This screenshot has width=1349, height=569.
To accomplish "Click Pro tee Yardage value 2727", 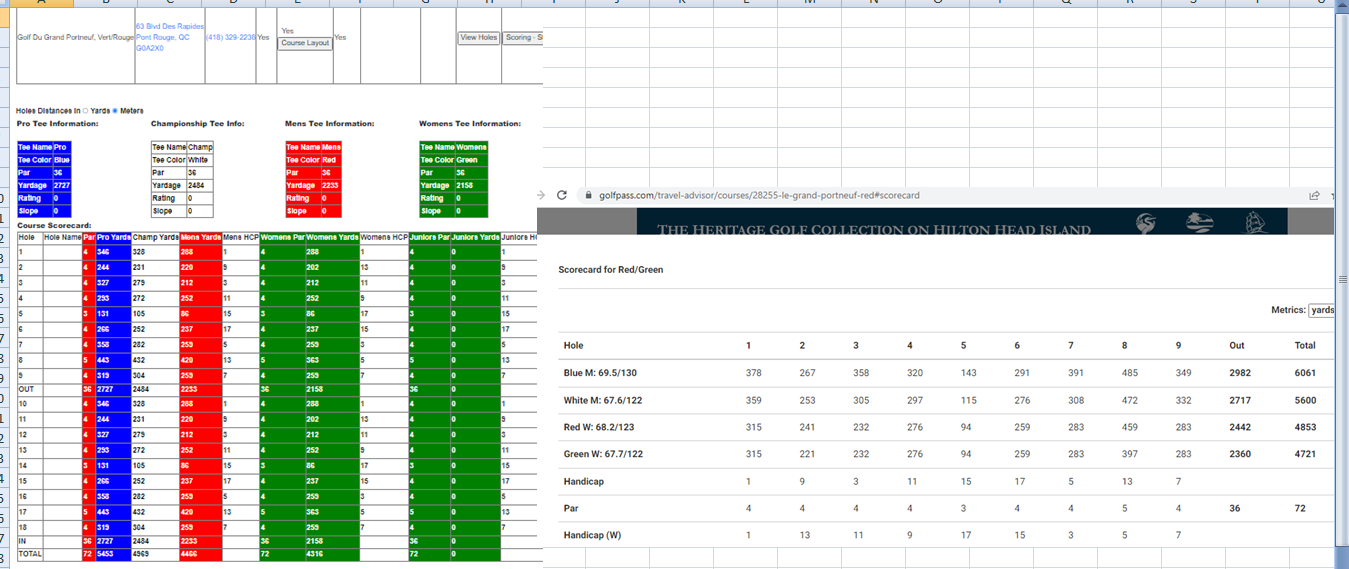I will [x=61, y=185].
